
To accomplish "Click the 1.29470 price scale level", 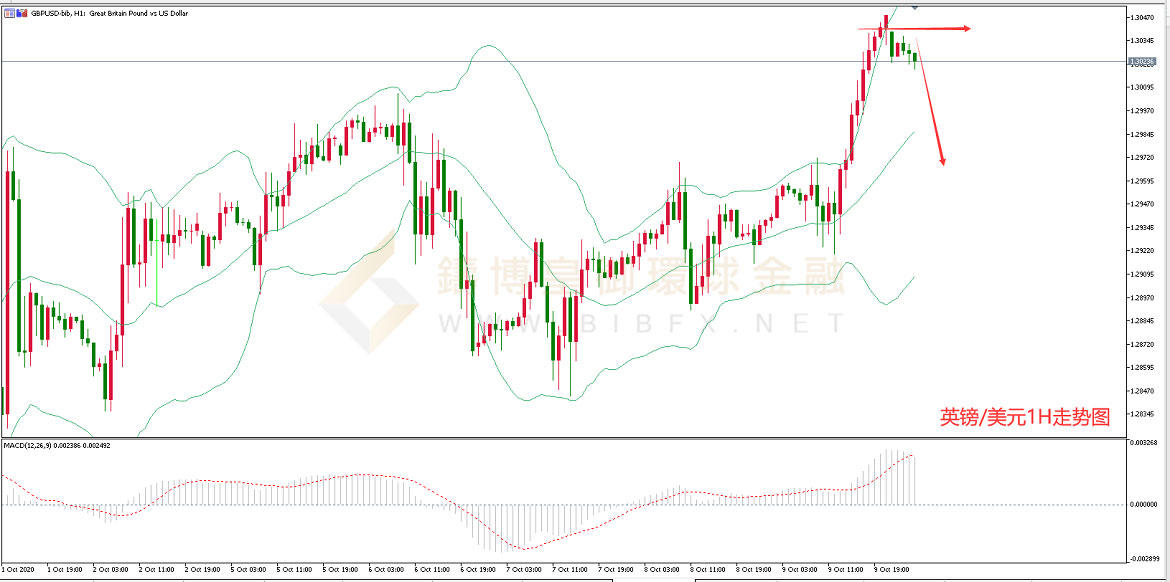I will 1143,204.
